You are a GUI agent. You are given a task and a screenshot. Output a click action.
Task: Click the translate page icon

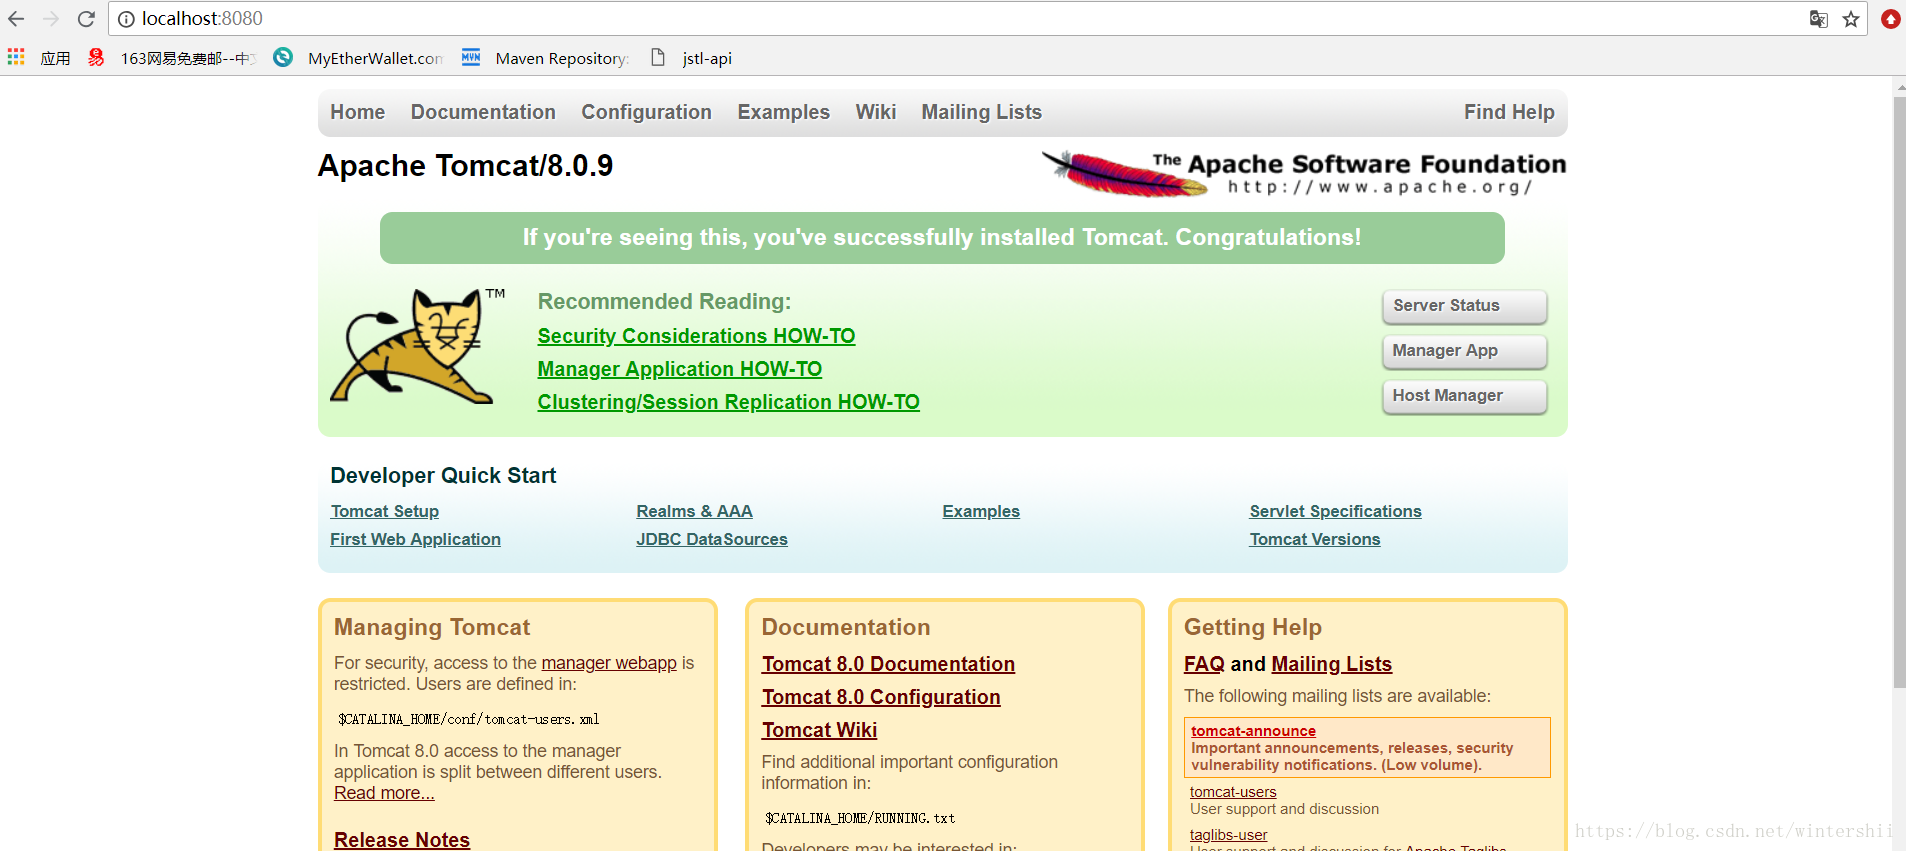point(1819,19)
